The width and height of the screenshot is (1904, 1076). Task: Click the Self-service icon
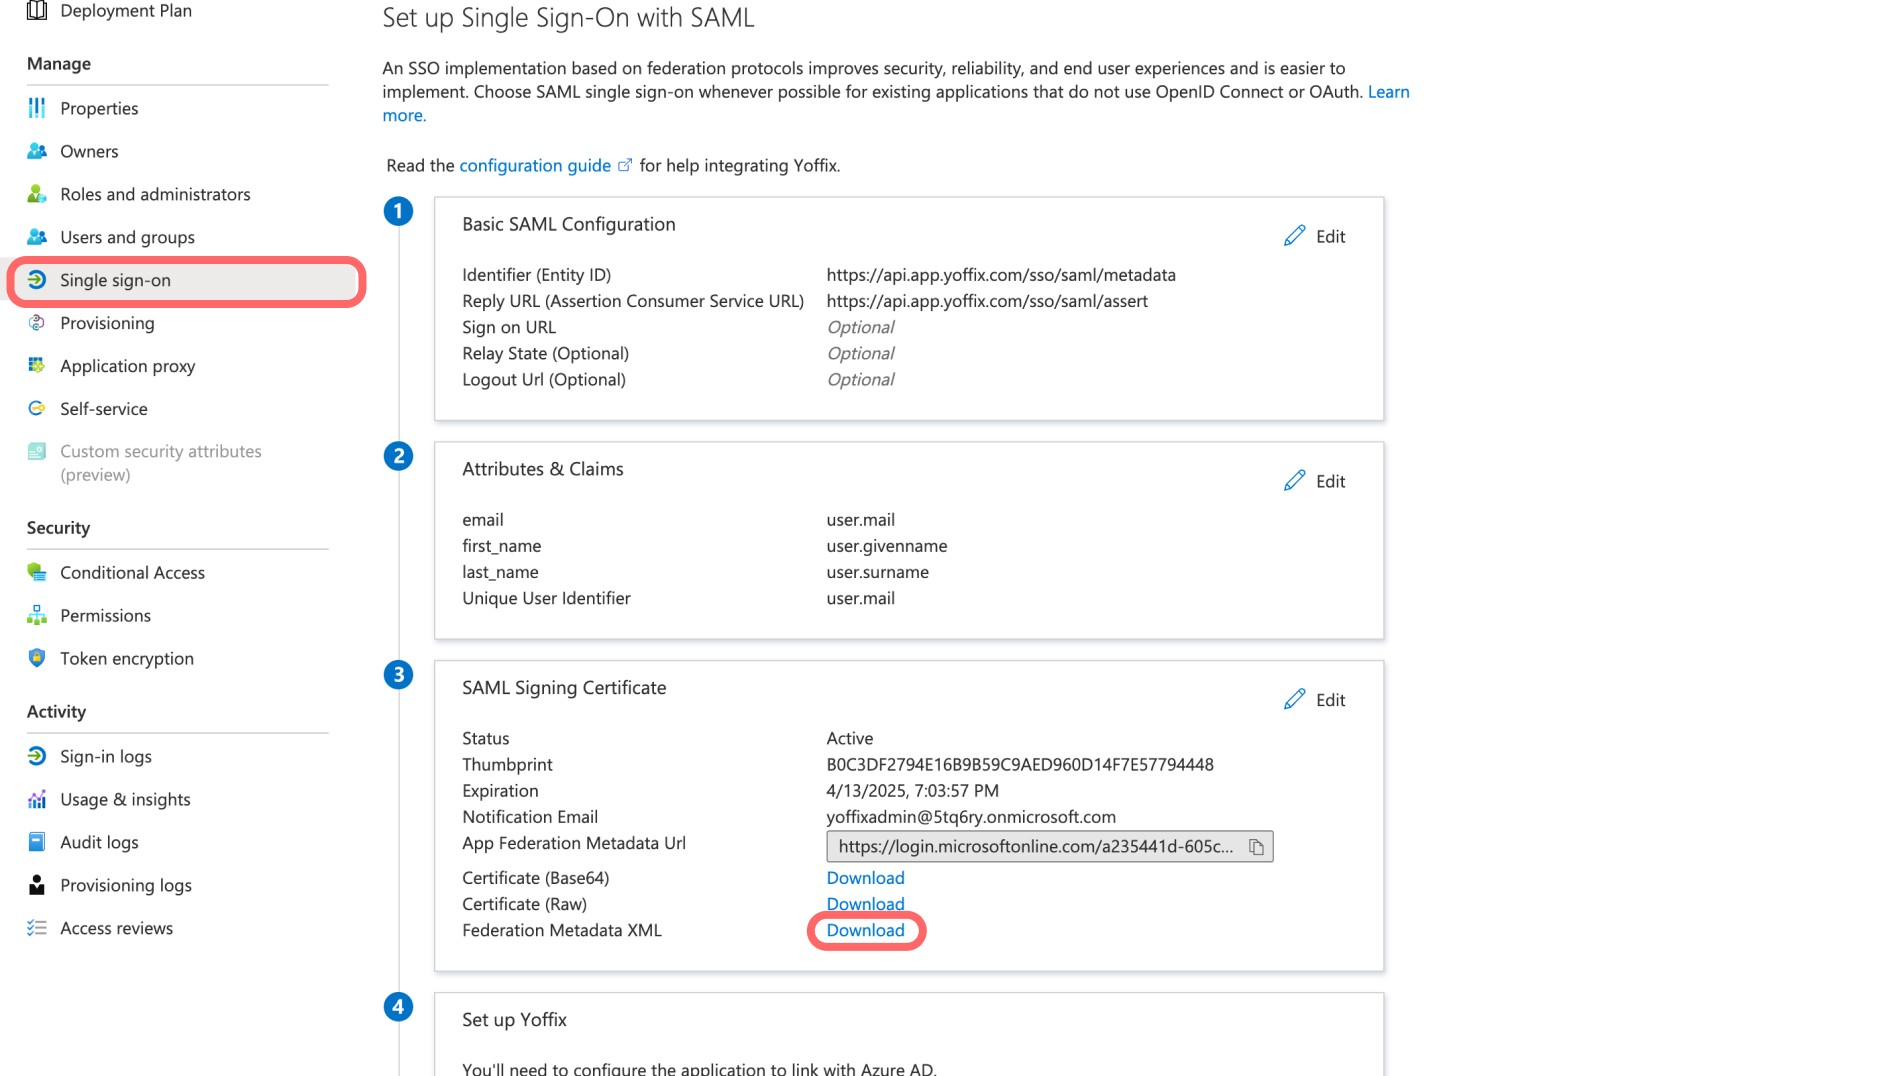tap(37, 409)
